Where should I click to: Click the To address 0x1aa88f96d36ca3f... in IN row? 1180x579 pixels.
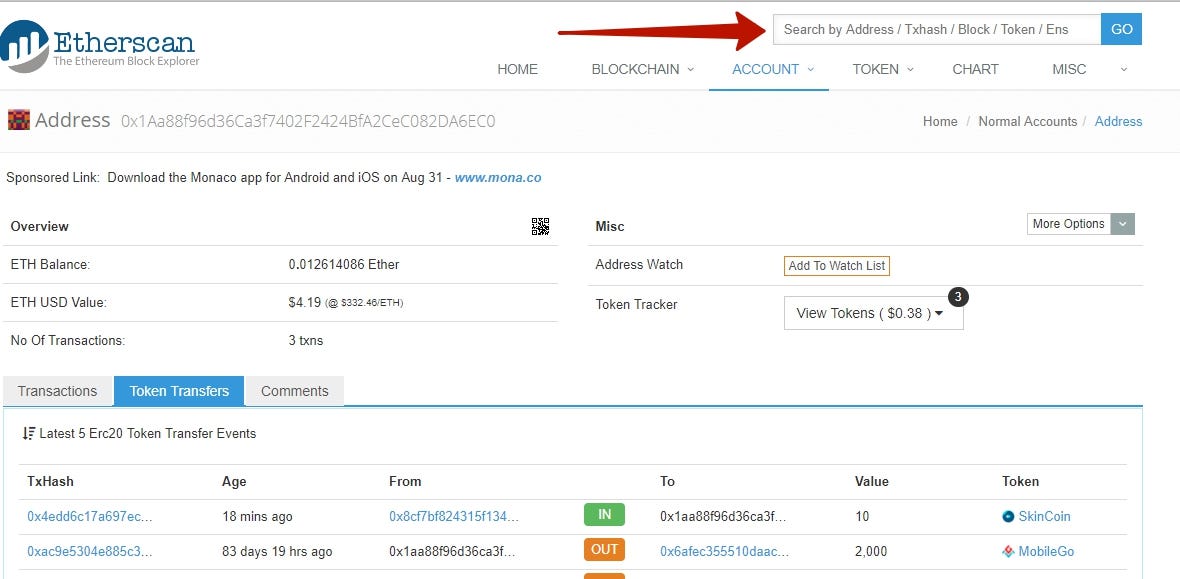(x=723, y=517)
